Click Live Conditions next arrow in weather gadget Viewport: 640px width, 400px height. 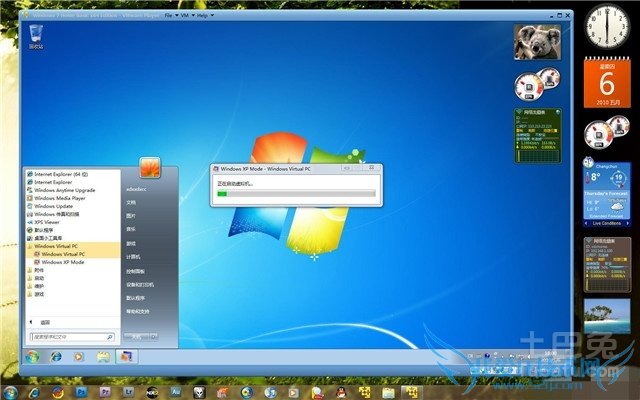coord(627,224)
